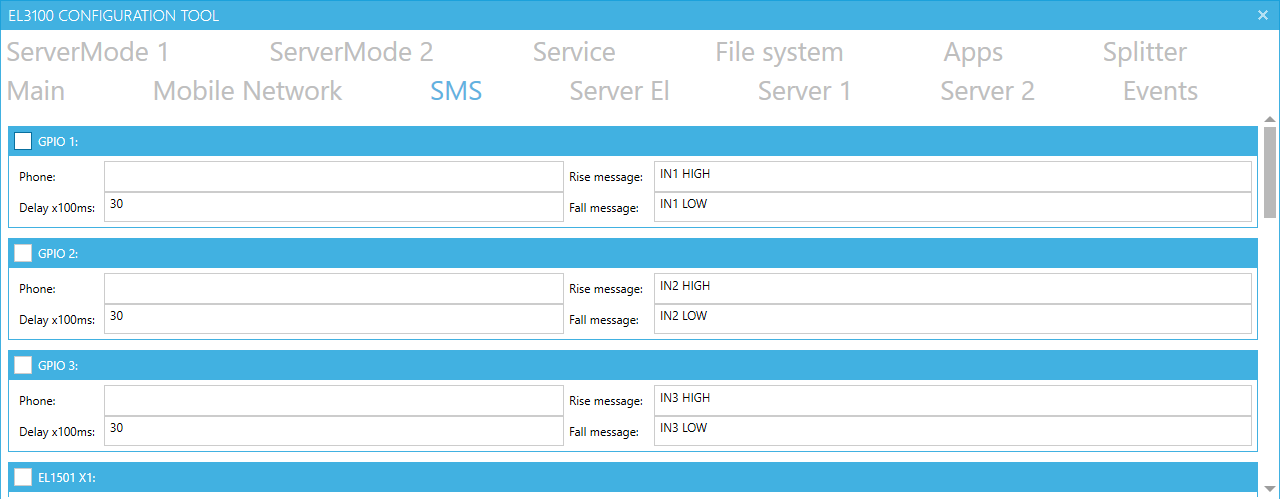Screen dimensions: 1280x499
Task: Switch to the Service tab
Action: tap(574, 52)
